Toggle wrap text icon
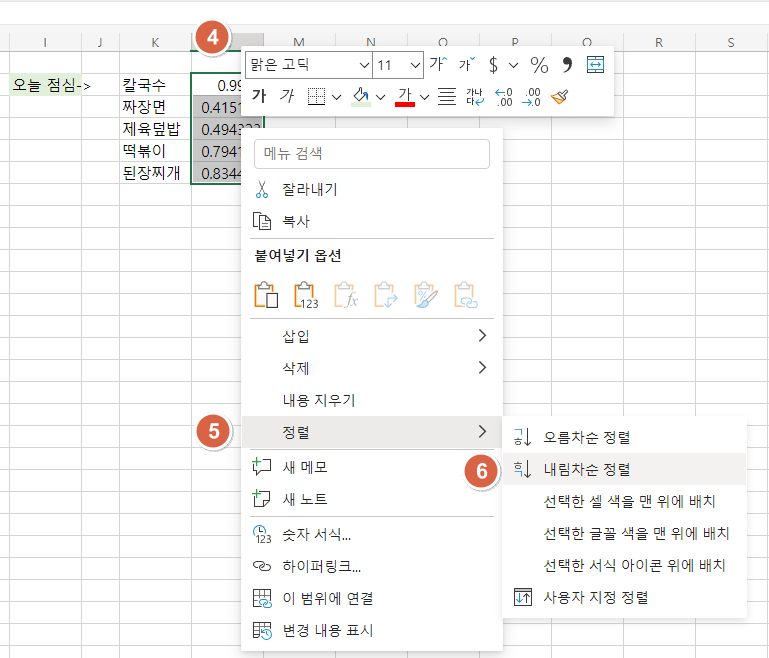This screenshot has width=769, height=658. click(x=475, y=97)
